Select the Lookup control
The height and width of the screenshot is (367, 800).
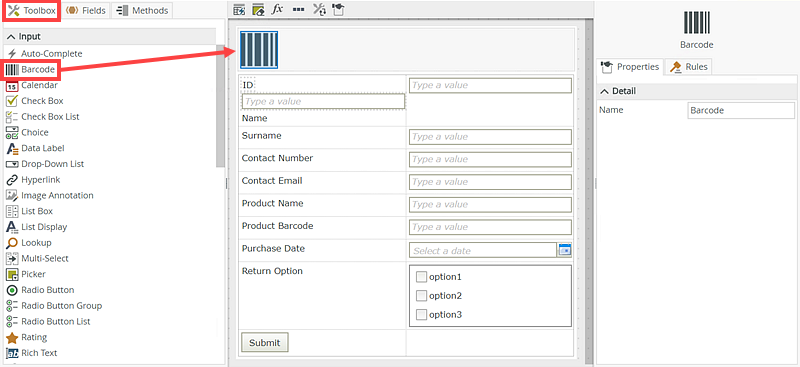pos(29,243)
